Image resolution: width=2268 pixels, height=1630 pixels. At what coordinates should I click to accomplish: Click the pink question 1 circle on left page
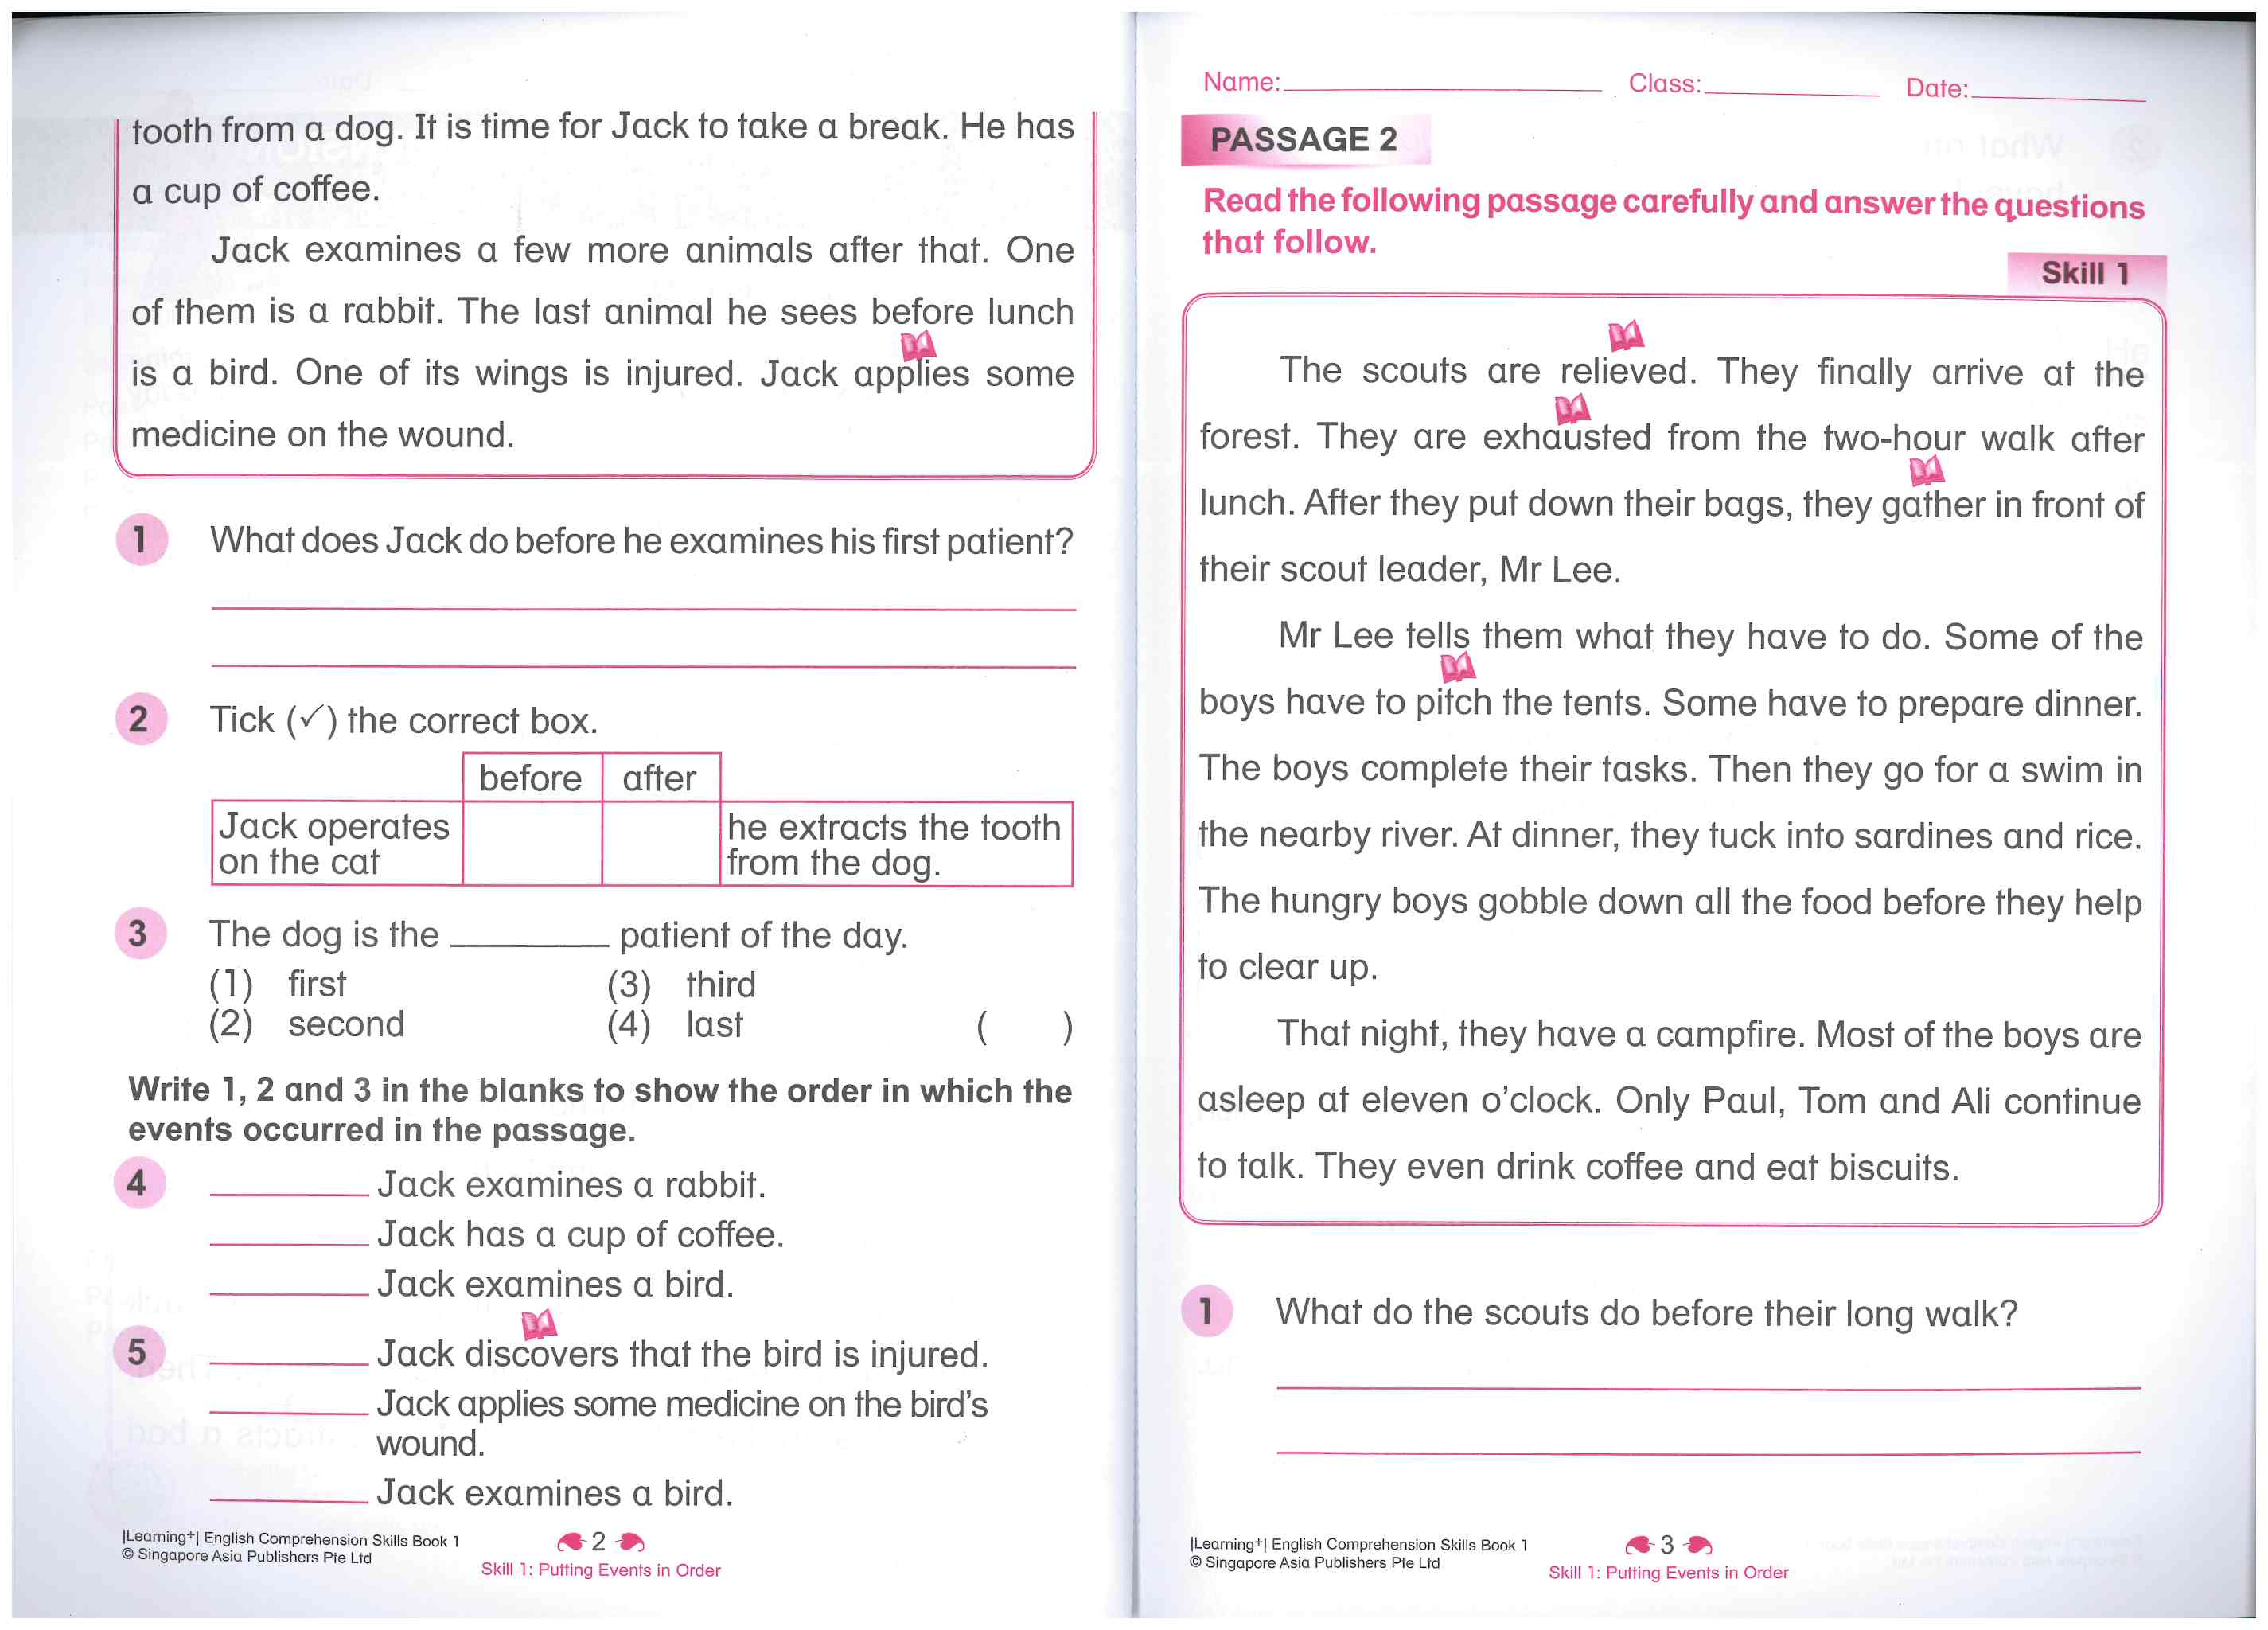[x=141, y=540]
